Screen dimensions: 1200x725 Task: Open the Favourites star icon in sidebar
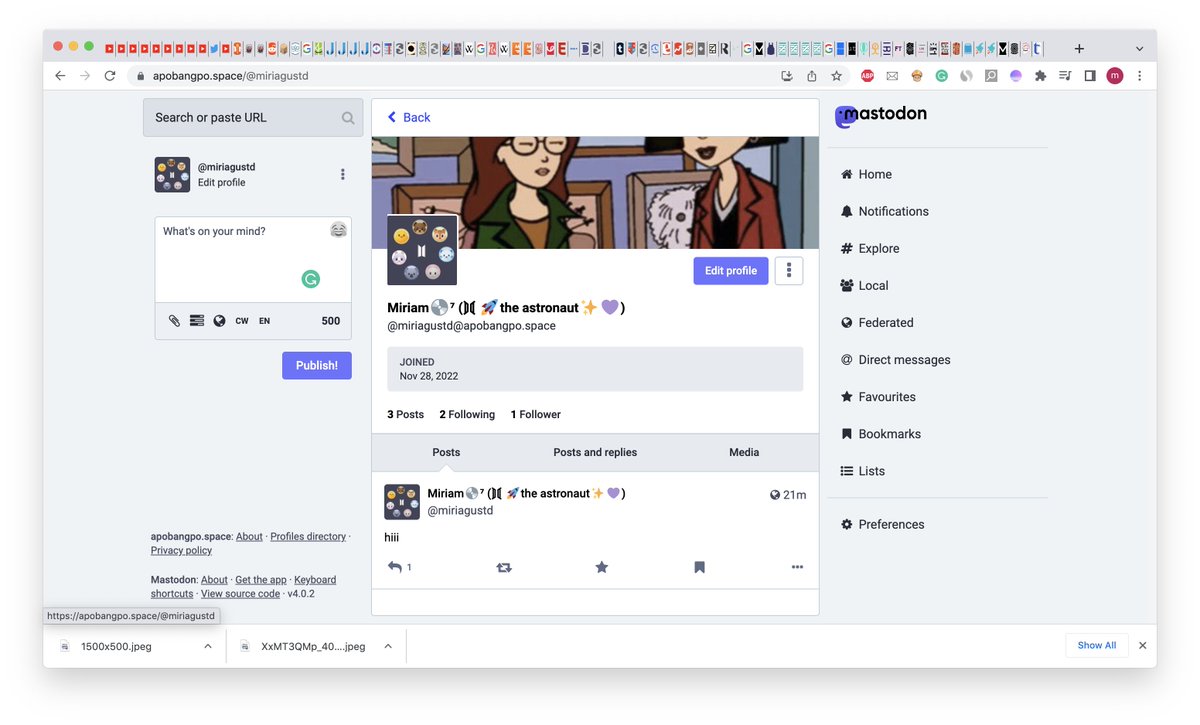tap(847, 396)
